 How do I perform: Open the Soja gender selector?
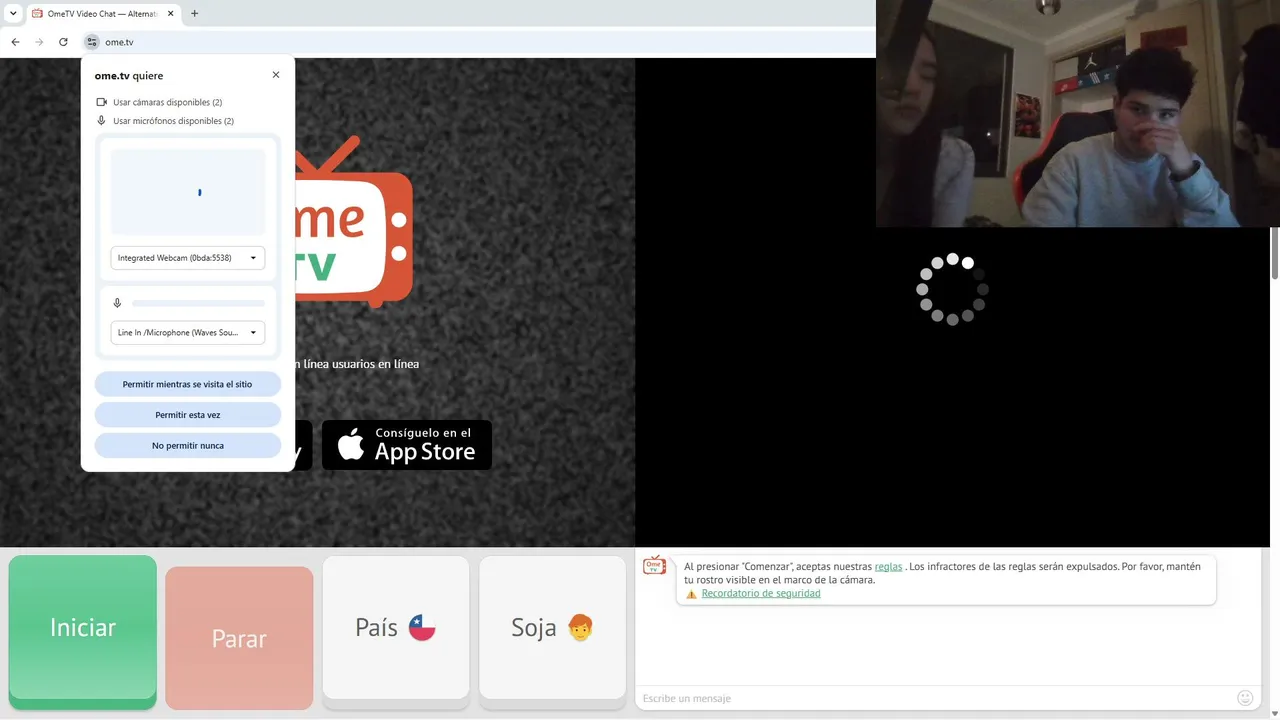[x=553, y=628]
